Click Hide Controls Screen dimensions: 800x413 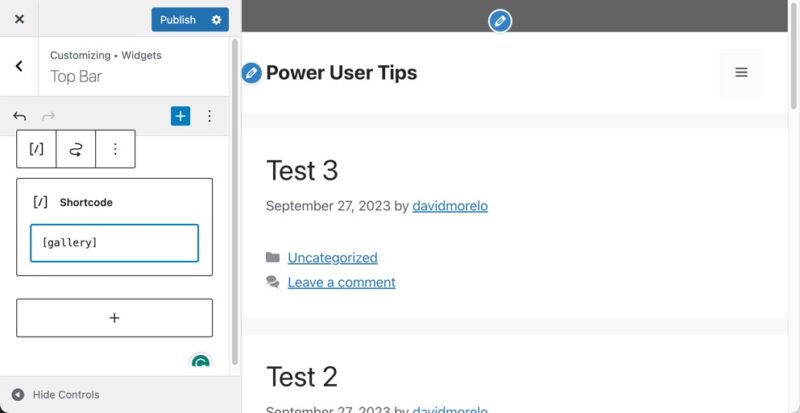(x=55, y=395)
